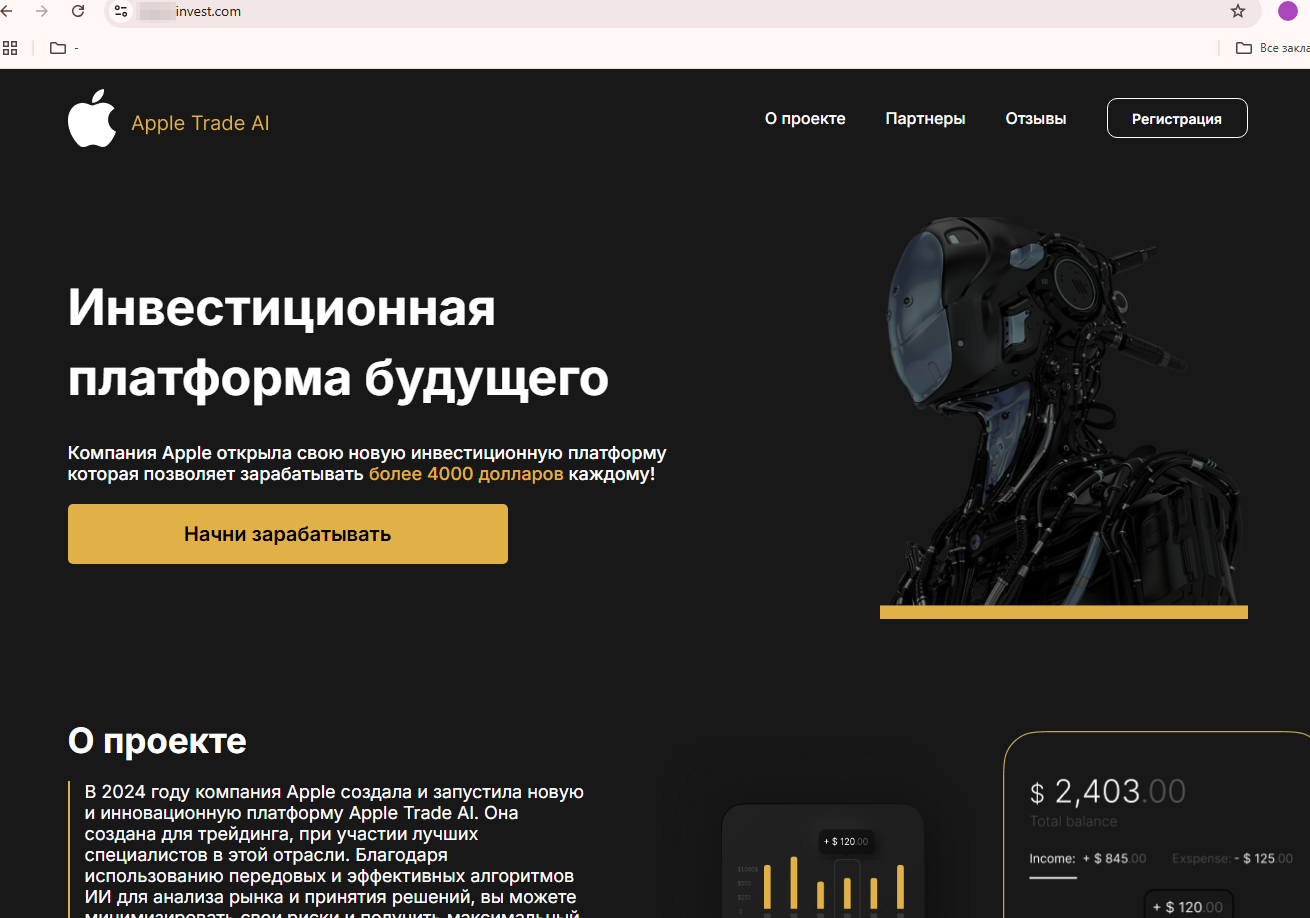Image resolution: width=1310 pixels, height=918 pixels.
Task: Open the "Партнеры" navigation item
Action: click(925, 119)
